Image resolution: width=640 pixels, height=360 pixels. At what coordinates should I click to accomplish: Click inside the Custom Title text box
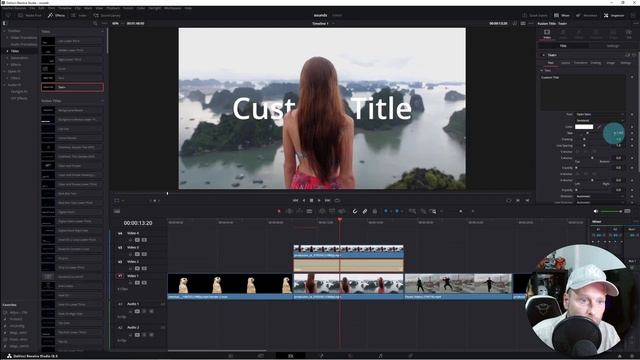[x=583, y=92]
